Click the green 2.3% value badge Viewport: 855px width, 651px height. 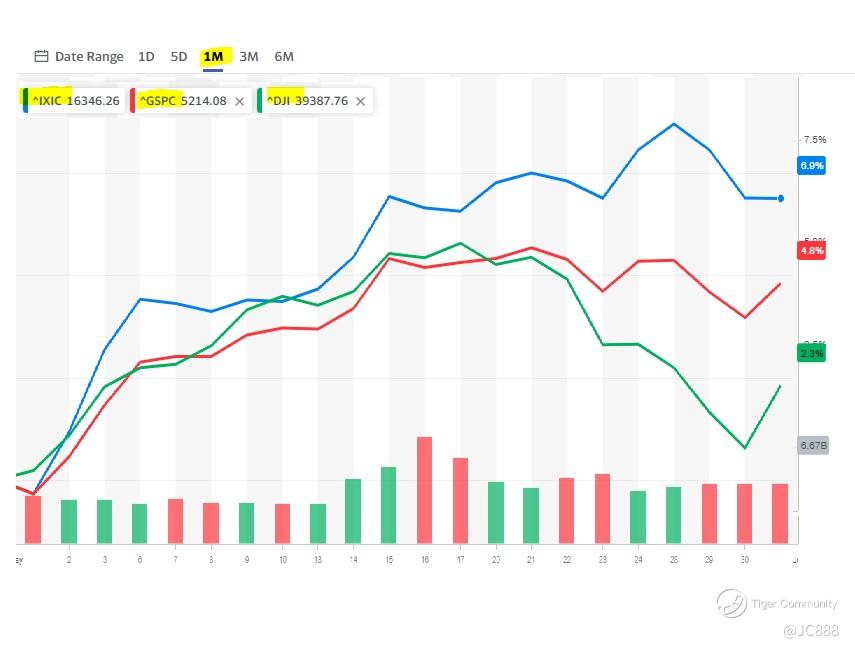click(x=811, y=353)
